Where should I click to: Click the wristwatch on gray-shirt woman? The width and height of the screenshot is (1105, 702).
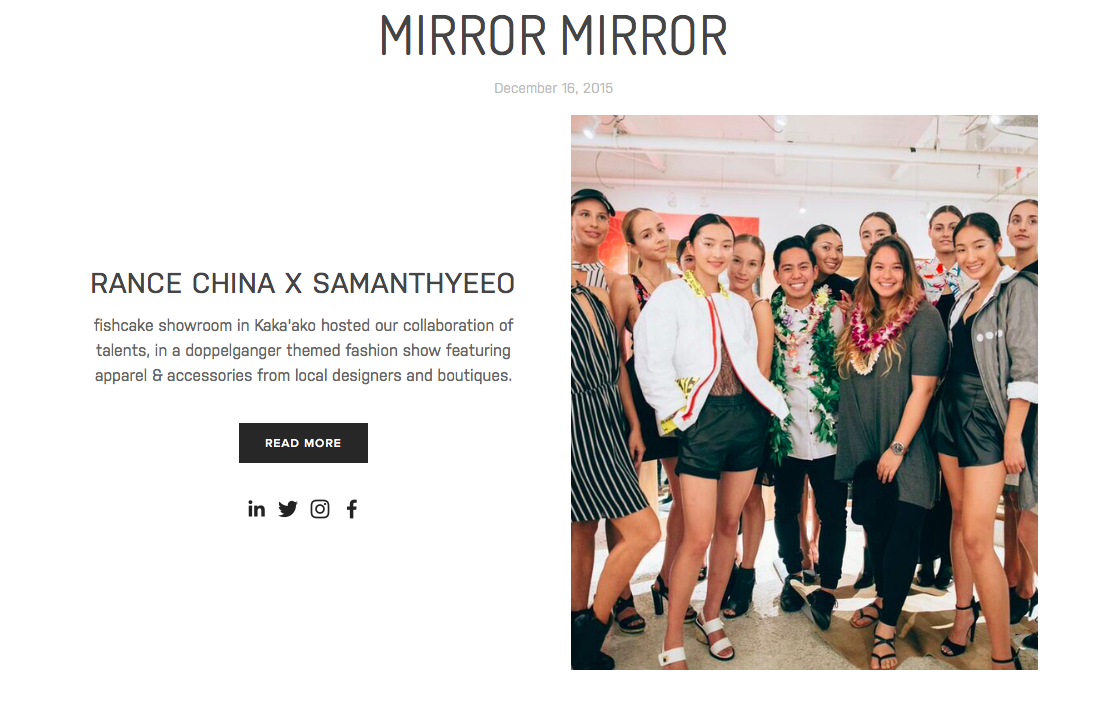pos(897,448)
